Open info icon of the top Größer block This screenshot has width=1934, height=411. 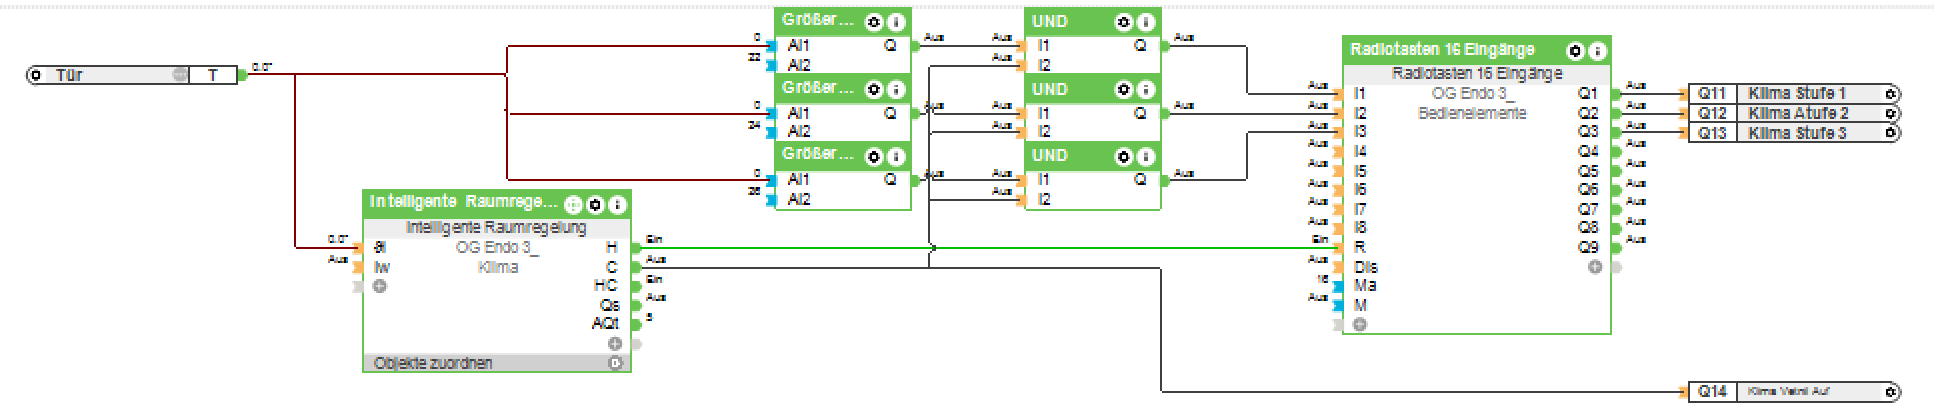coord(896,22)
